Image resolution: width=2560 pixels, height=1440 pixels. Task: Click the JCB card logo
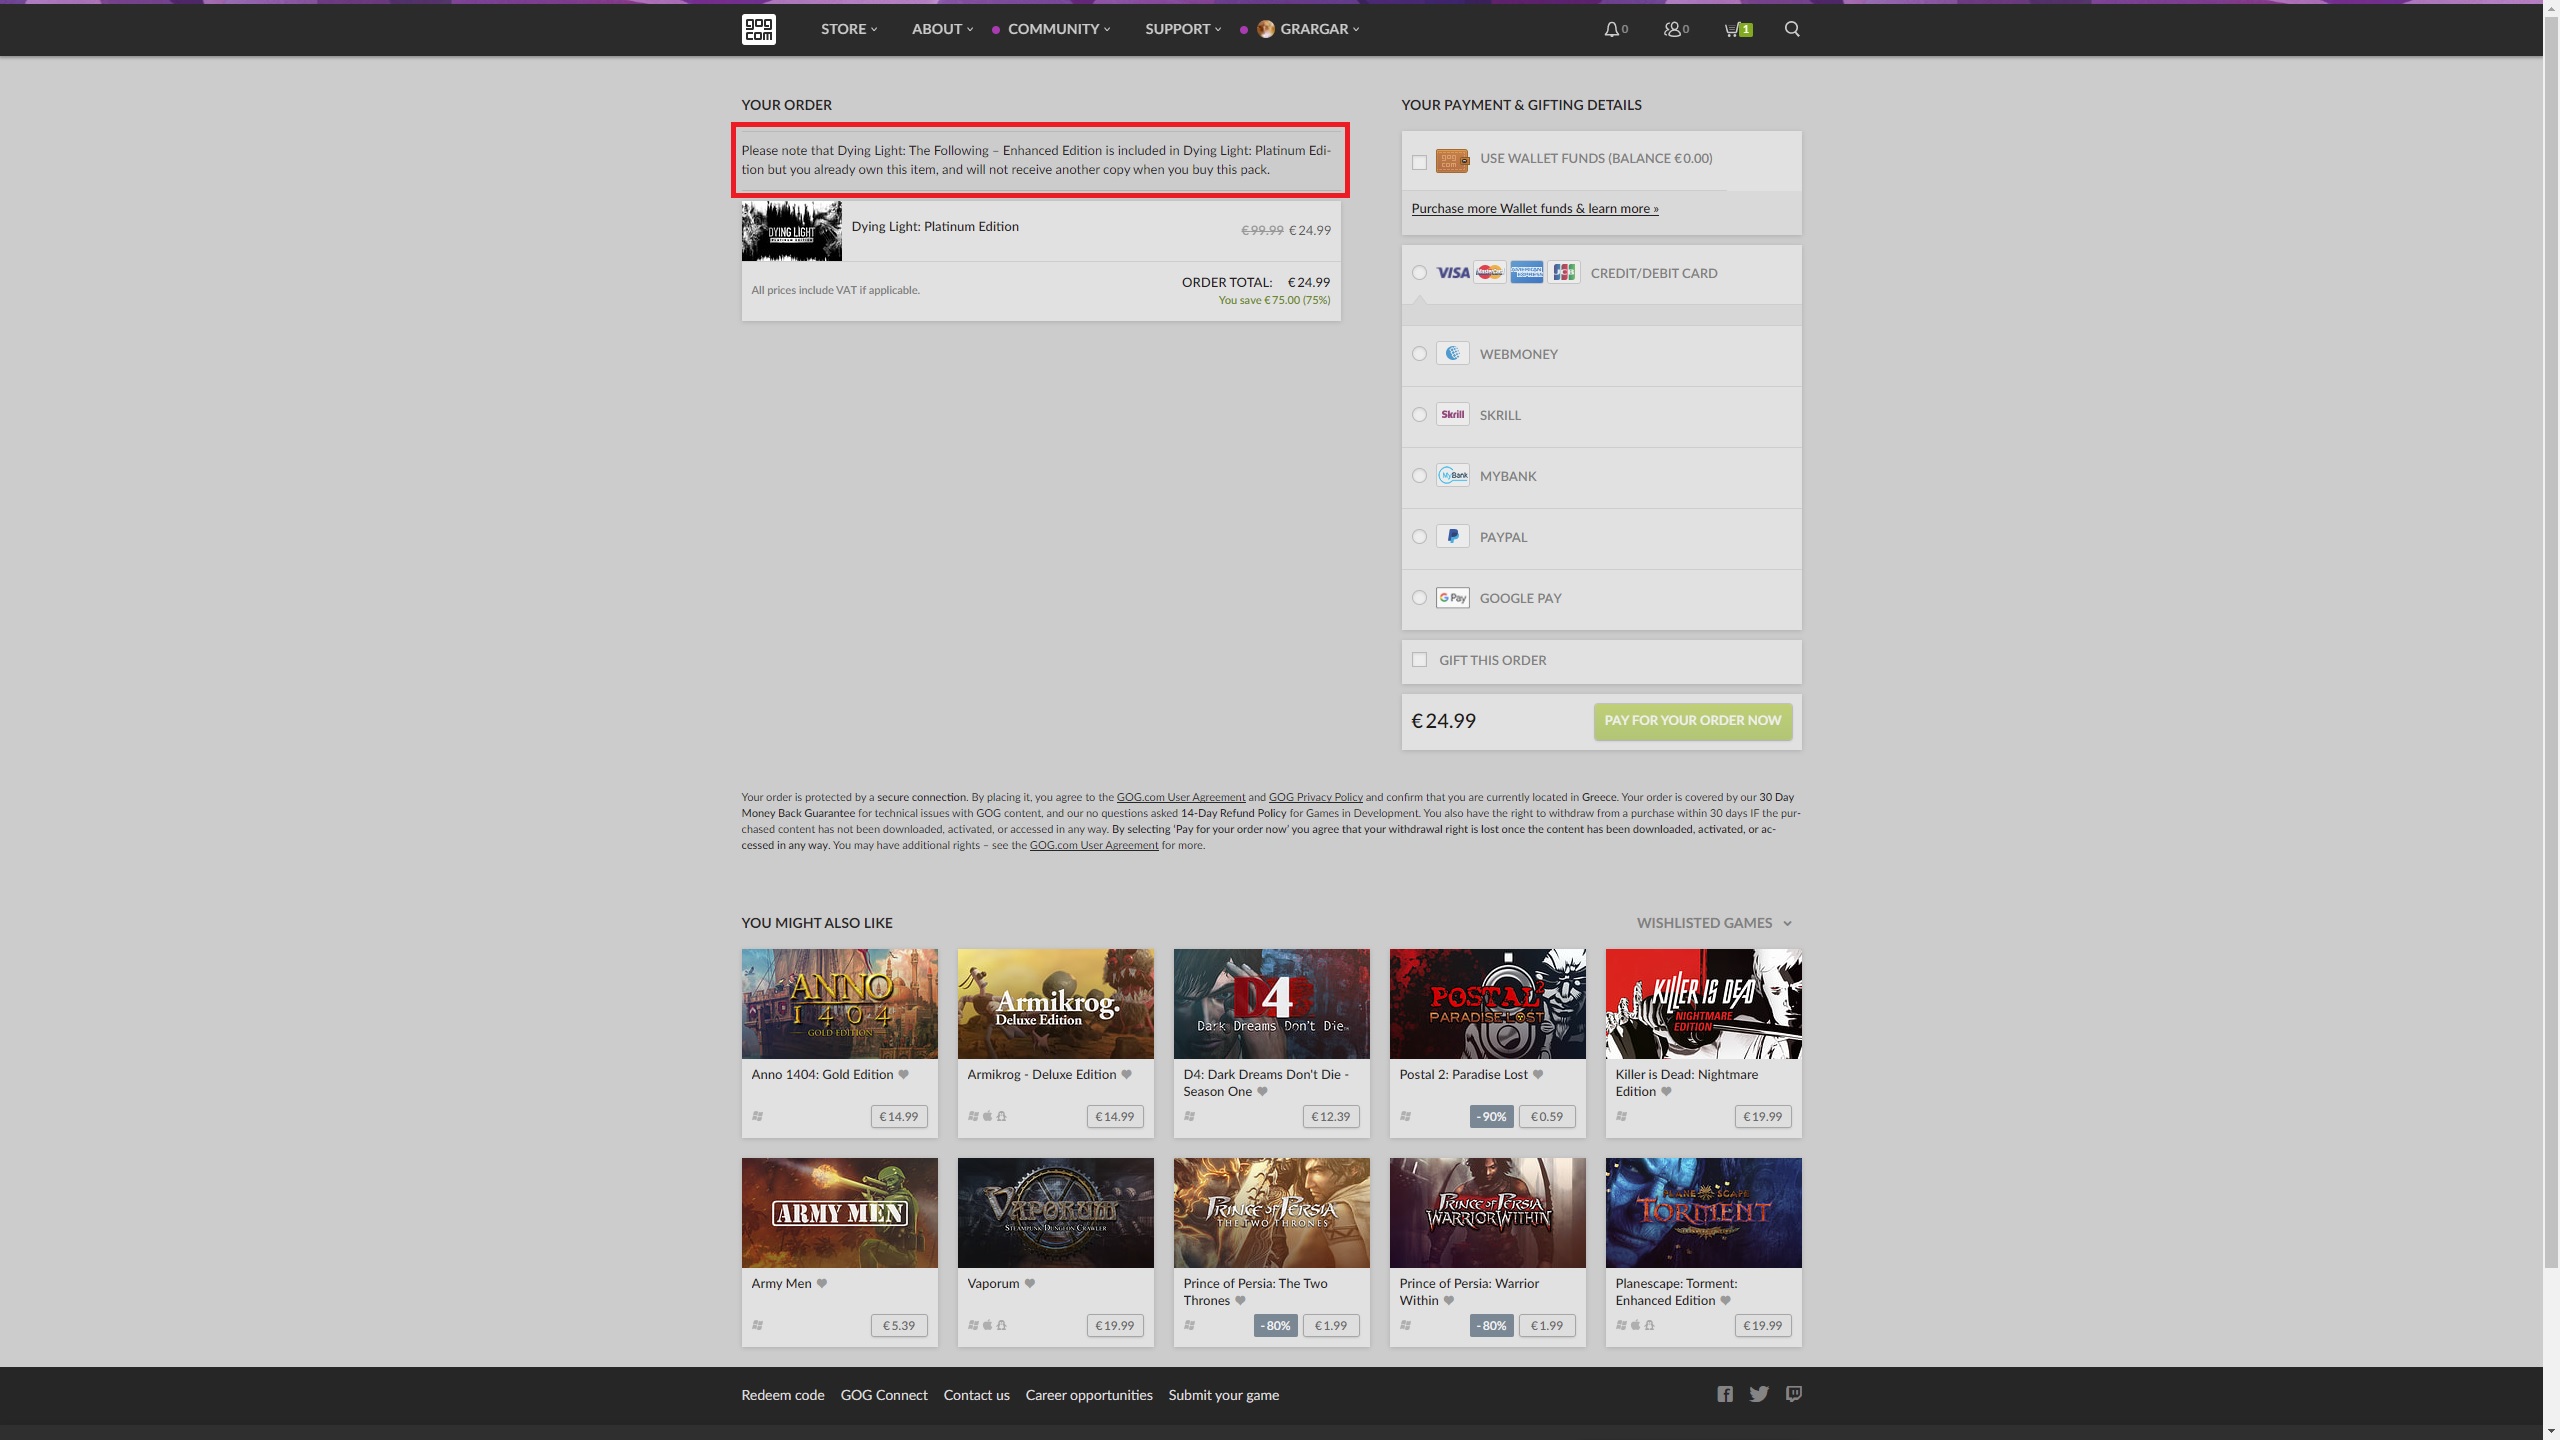click(1564, 272)
